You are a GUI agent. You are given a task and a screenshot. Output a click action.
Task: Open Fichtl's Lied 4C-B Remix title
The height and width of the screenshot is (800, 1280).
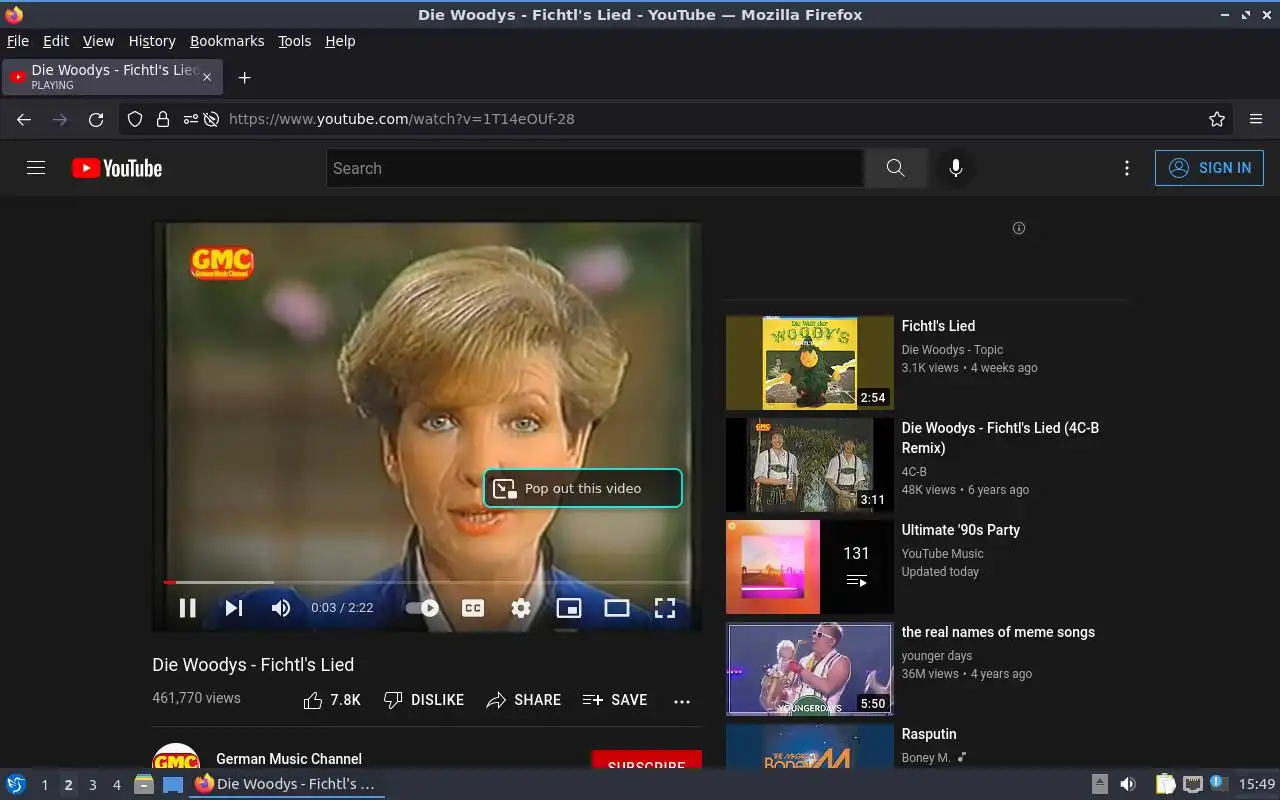point(1000,438)
